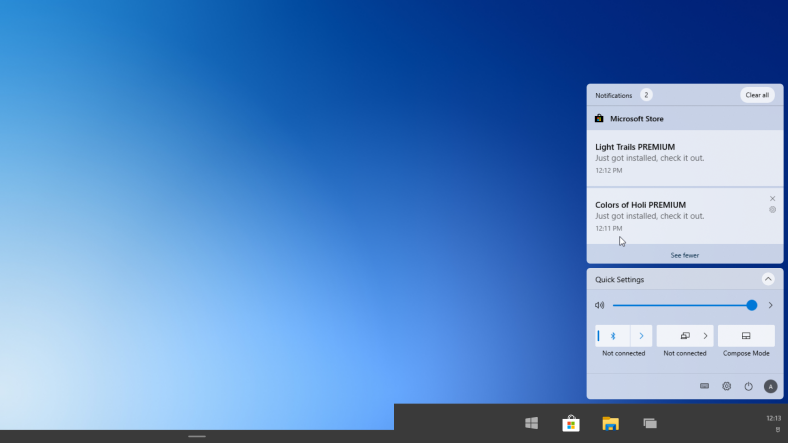Open Settings gear in Quick Settings footer

pos(727,386)
